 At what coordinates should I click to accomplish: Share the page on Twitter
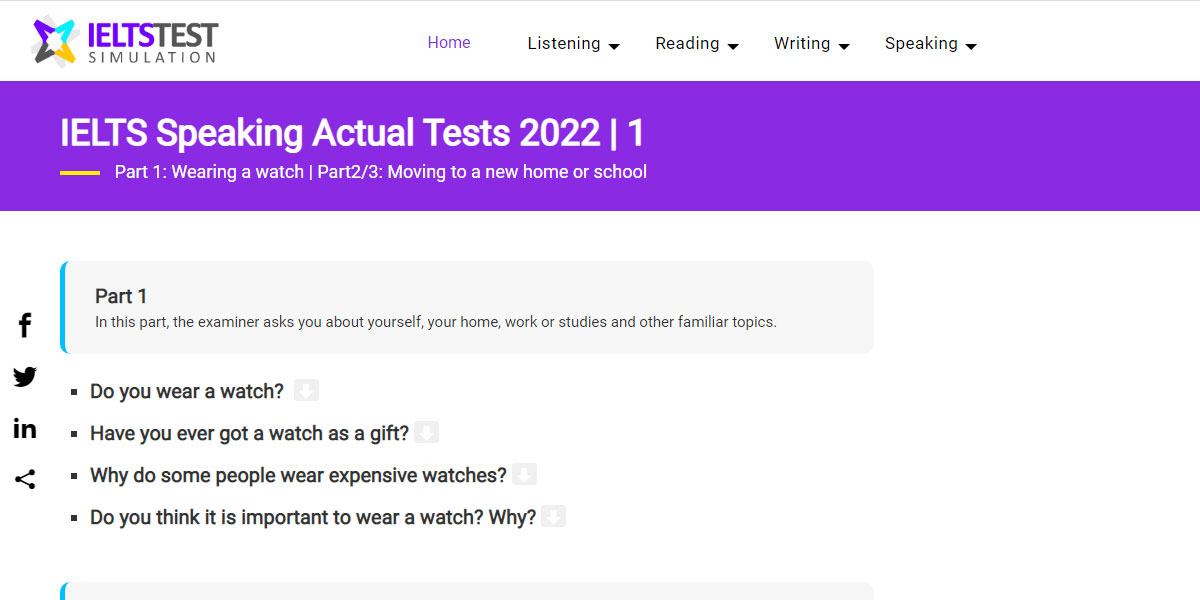pos(24,377)
